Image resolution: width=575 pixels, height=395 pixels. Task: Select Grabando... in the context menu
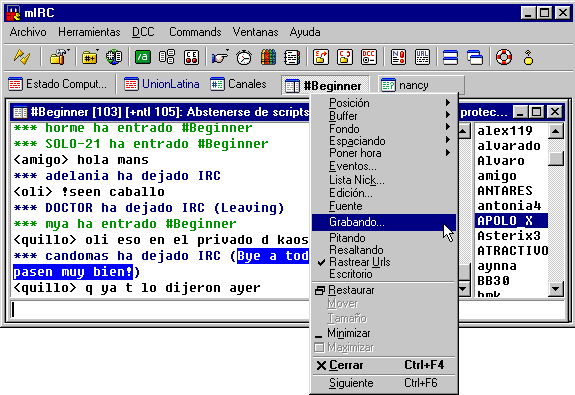(384, 222)
